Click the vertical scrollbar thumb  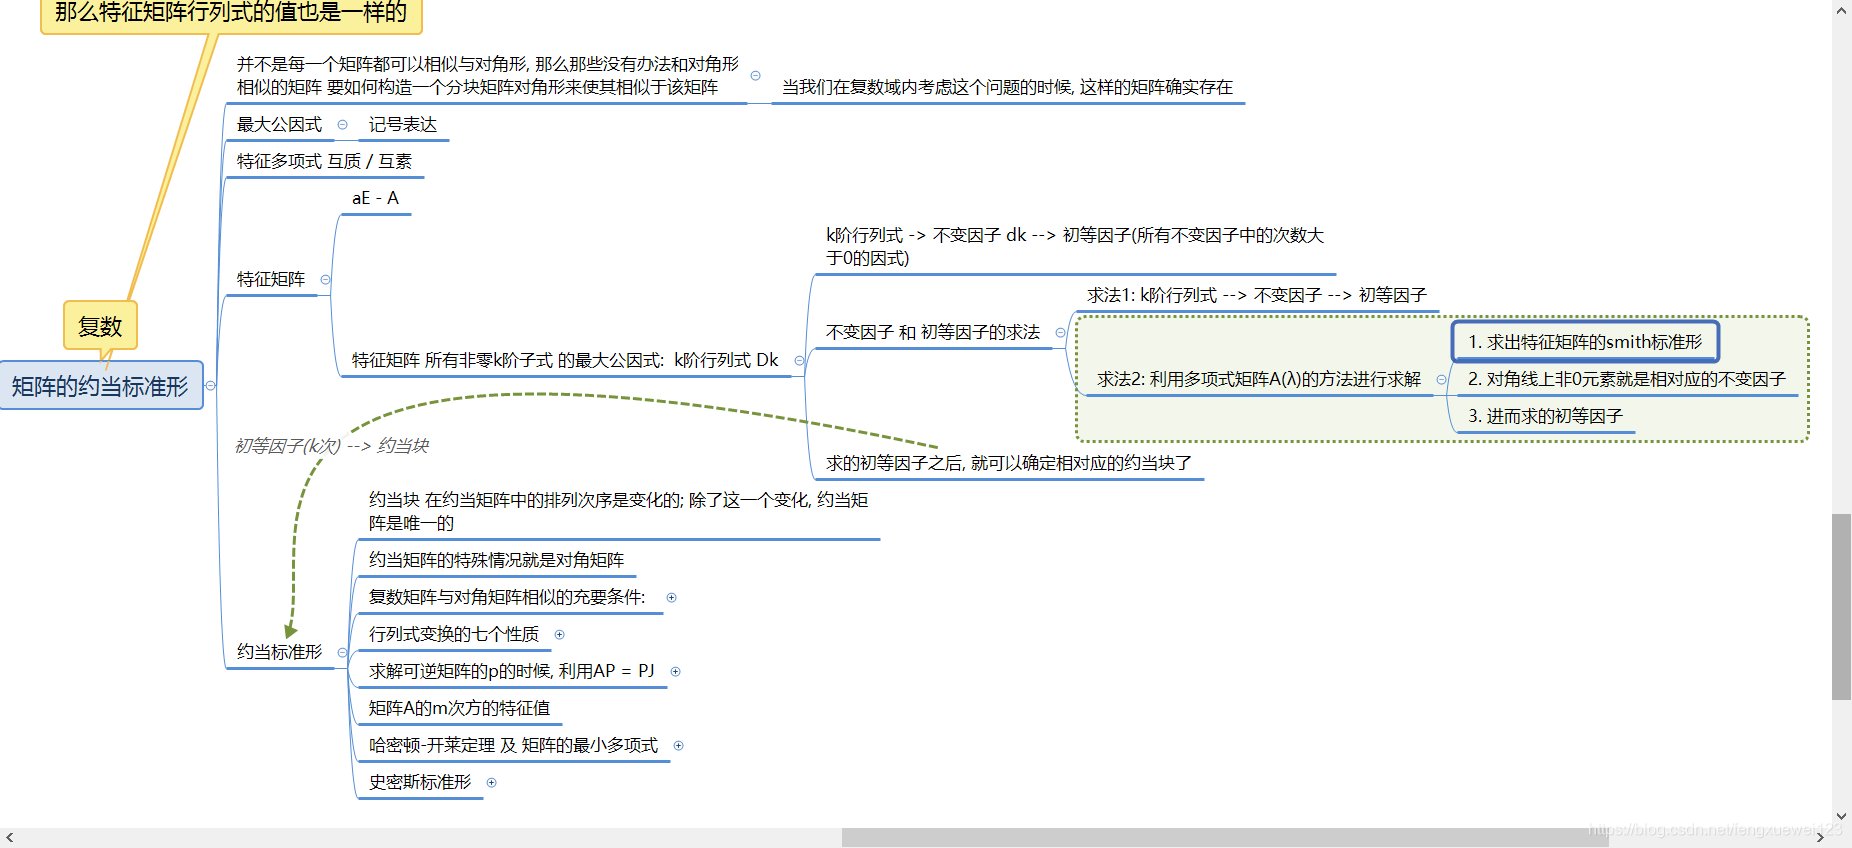(x=1842, y=607)
